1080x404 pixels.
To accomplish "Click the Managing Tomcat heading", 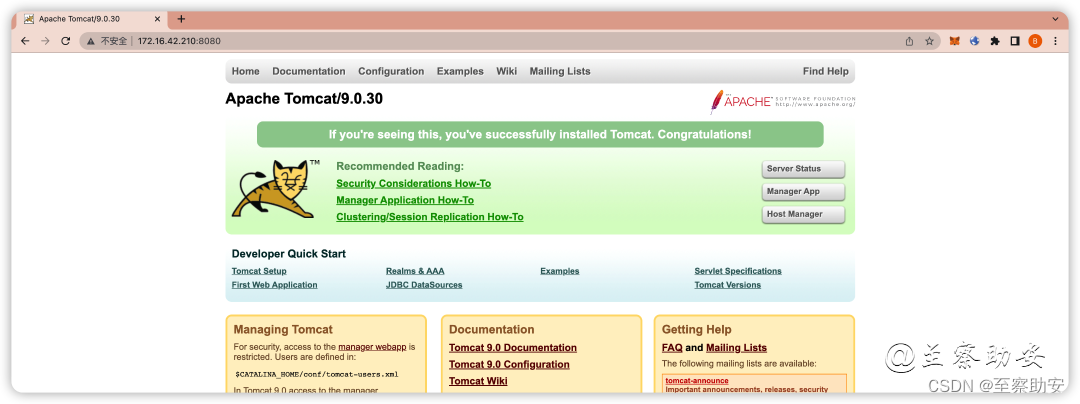I will [283, 330].
